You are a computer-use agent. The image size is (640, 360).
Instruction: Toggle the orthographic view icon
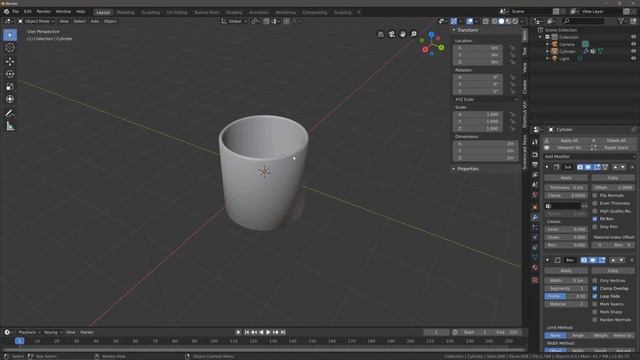click(380, 34)
